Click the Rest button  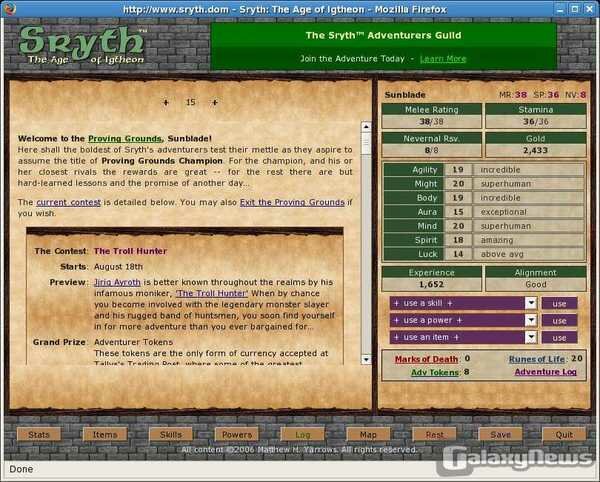(x=434, y=435)
